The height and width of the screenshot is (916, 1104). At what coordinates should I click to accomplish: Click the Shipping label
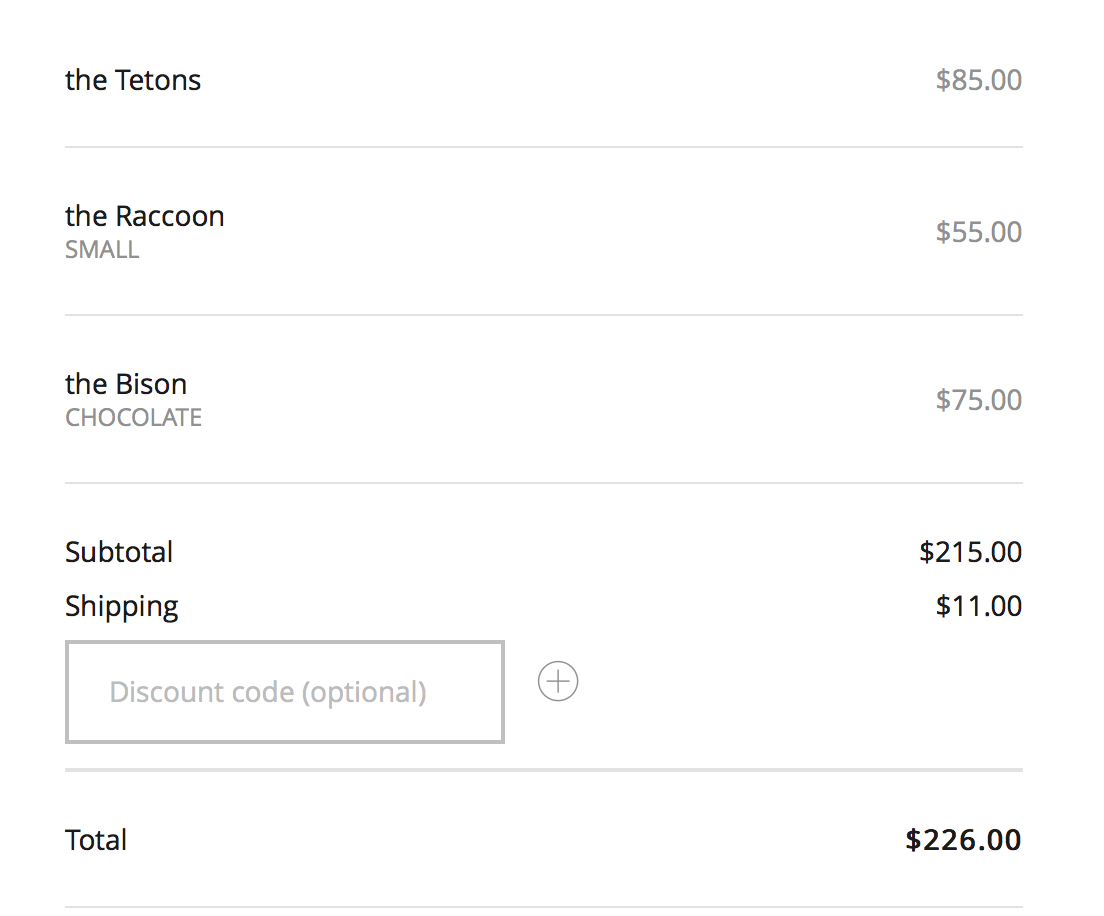click(x=122, y=606)
